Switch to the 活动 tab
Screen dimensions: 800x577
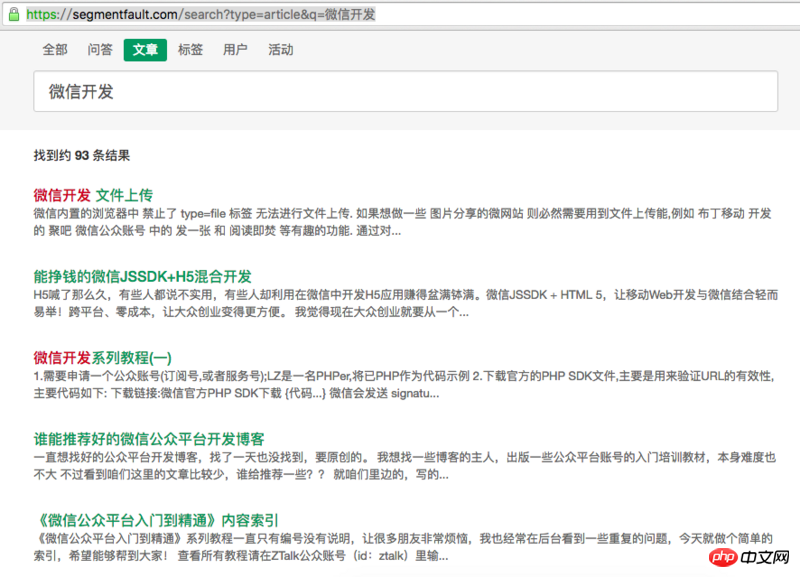pos(281,50)
